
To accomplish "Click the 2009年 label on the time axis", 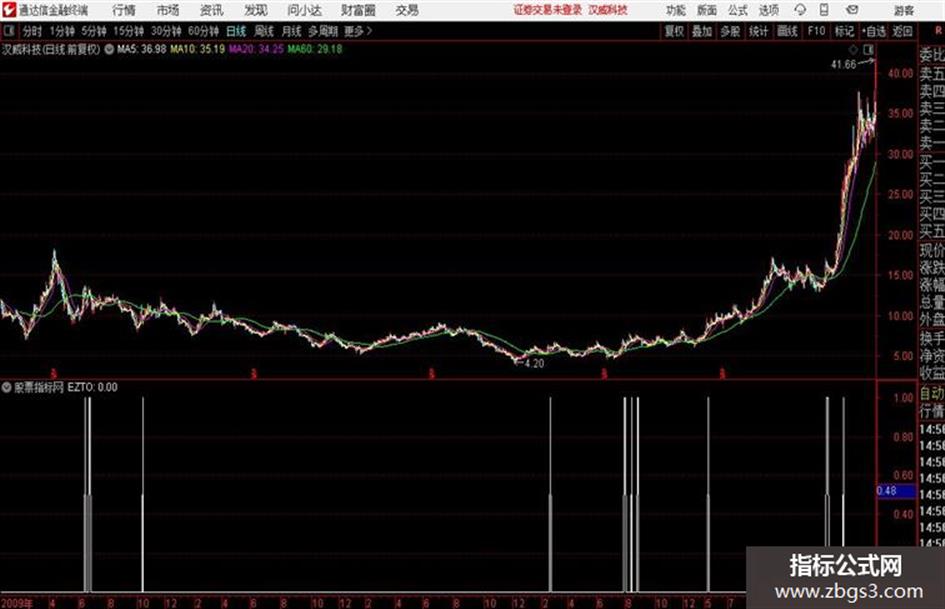I will tap(16, 602).
